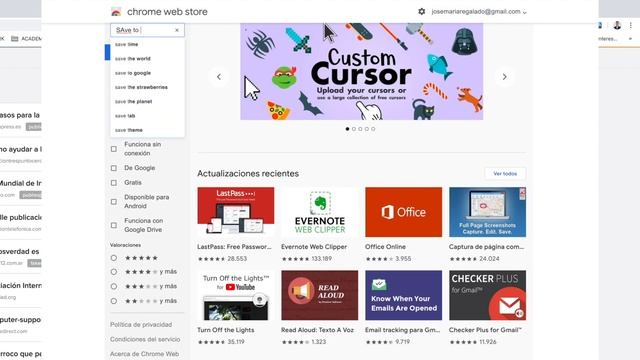Go to next carousel slide
This screenshot has height=360, width=640.
coord(504,77)
